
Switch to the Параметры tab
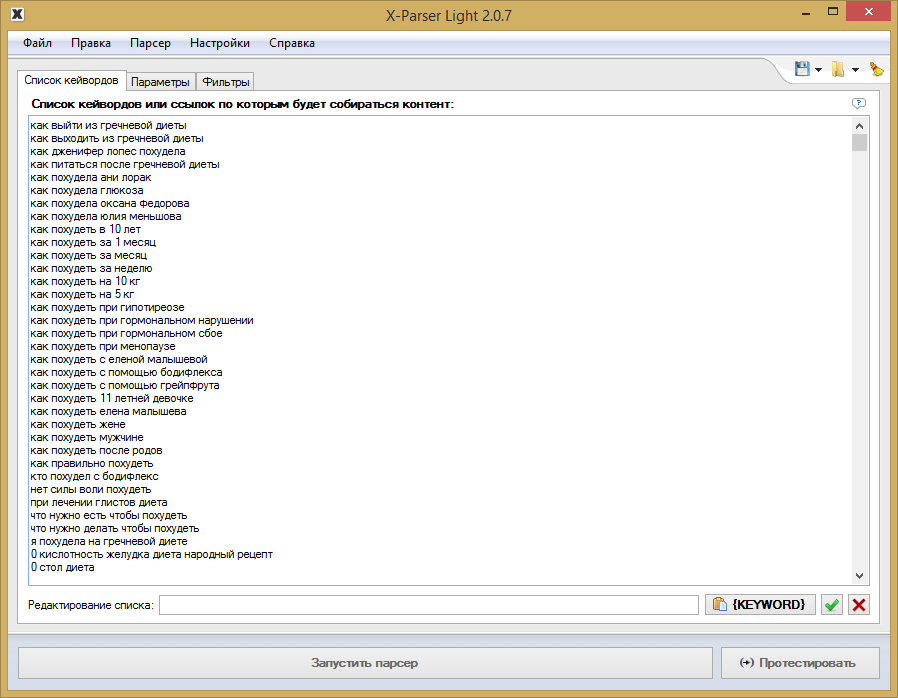pos(160,82)
